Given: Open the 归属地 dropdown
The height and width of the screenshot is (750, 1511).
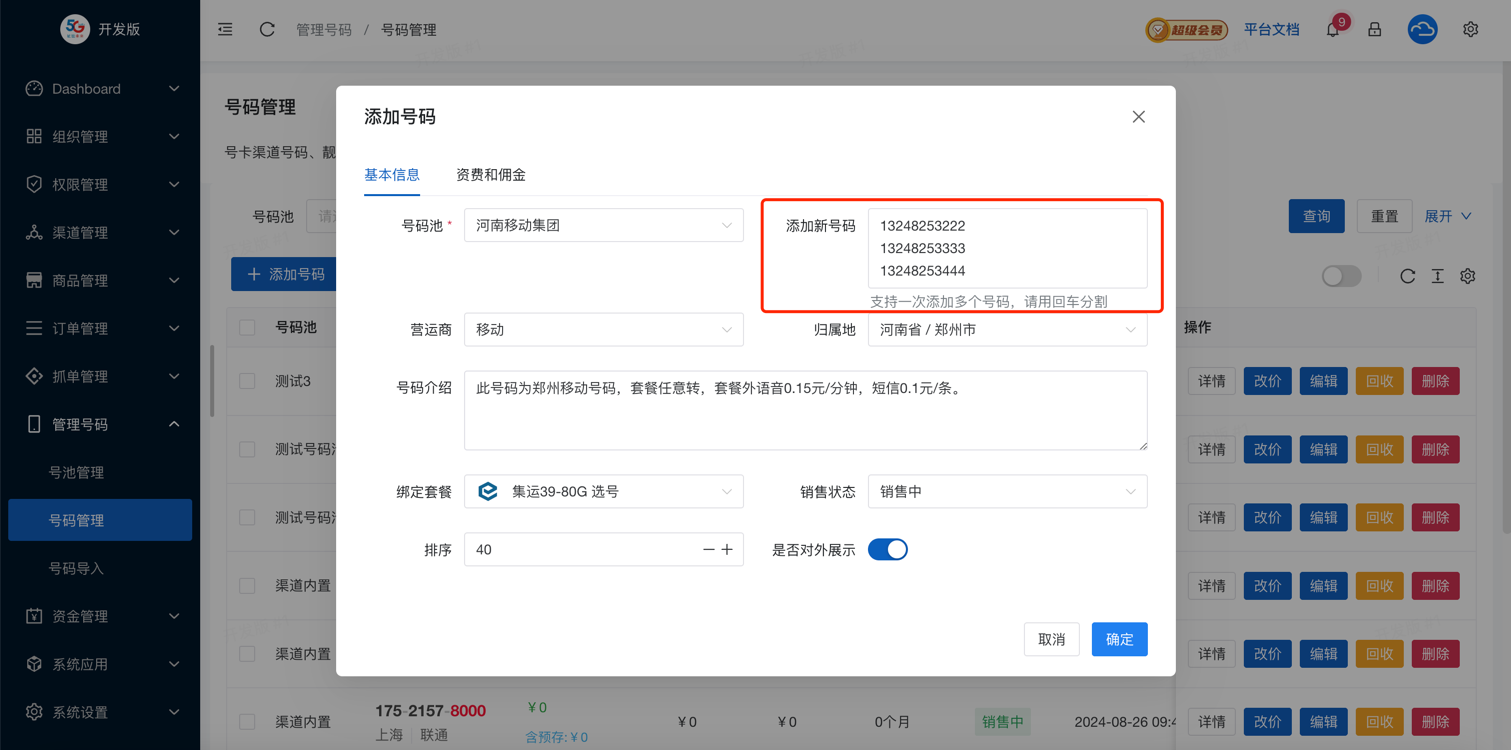Looking at the screenshot, I should (x=1007, y=330).
